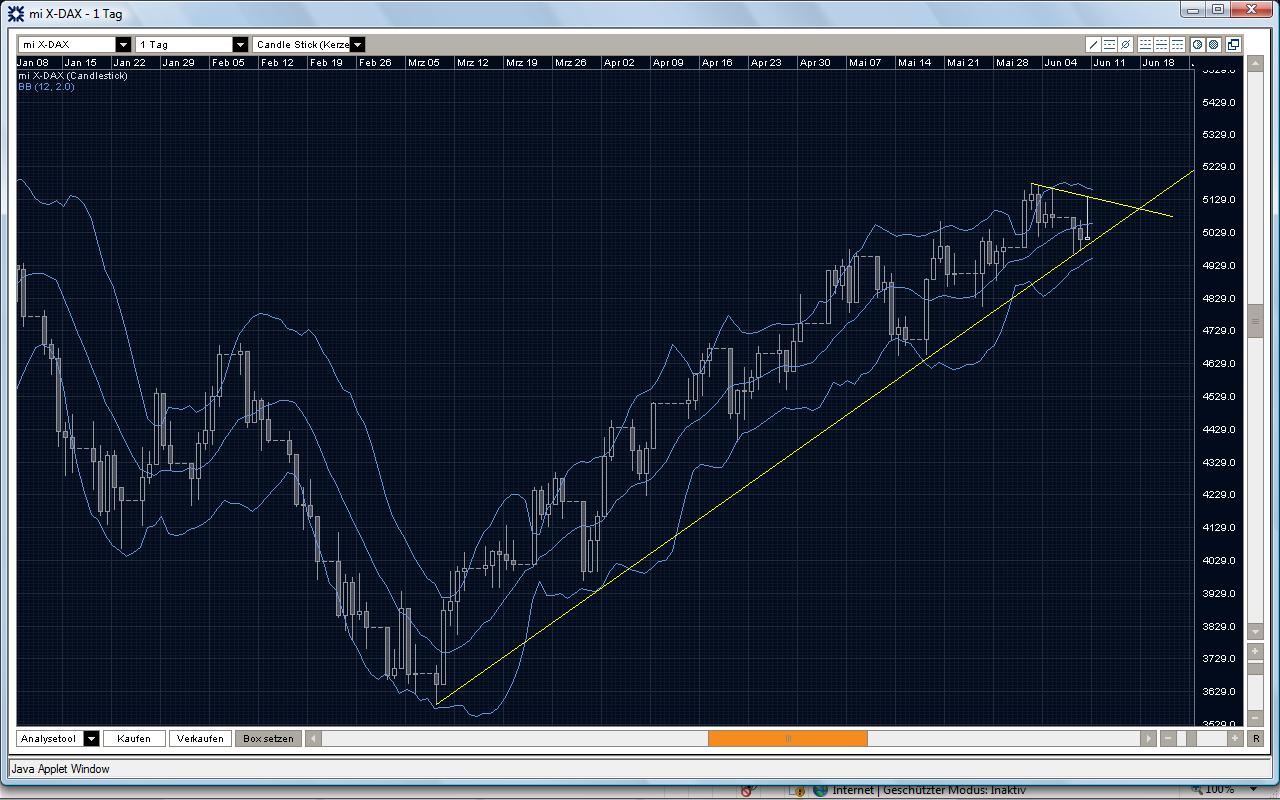
Task: Open the Analysetool dropdown
Action: click(x=91, y=738)
